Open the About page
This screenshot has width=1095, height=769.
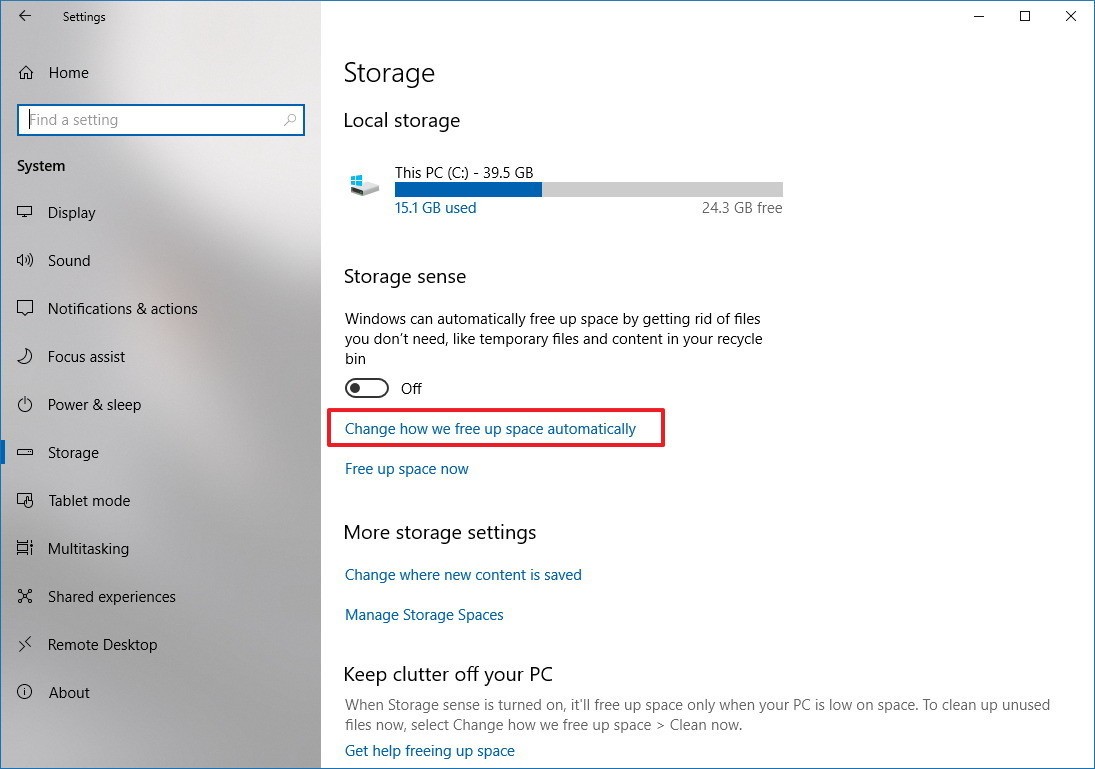pyautogui.click(x=69, y=693)
